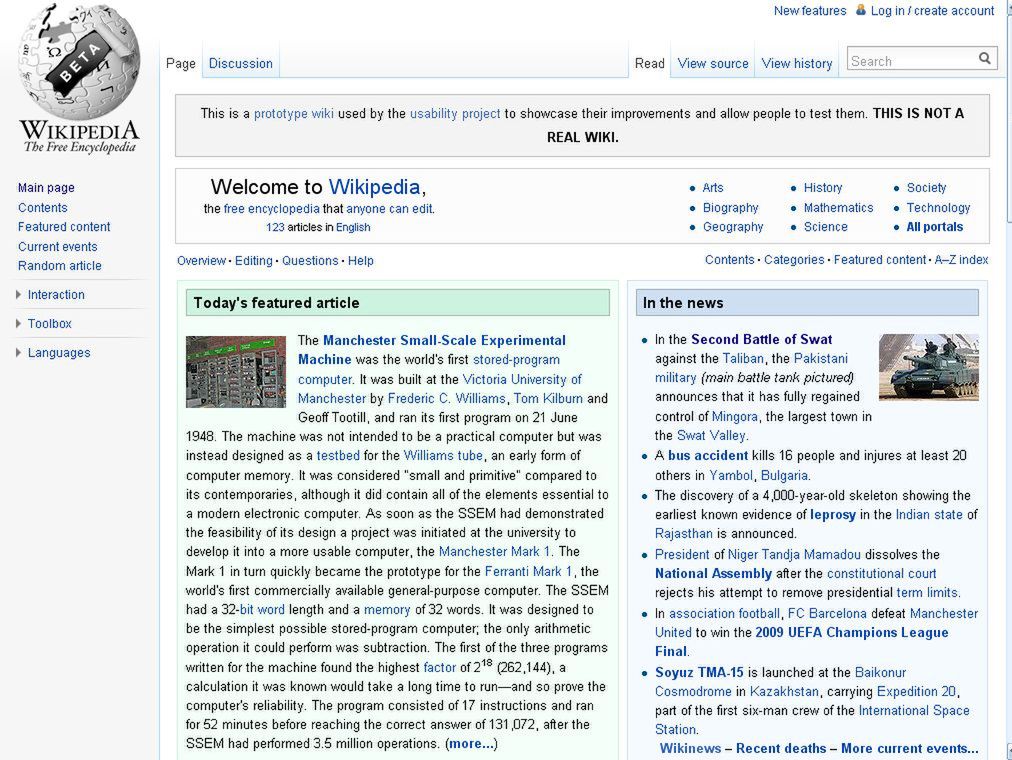Open the Soyuz TMA-15 link
The height and width of the screenshot is (760, 1012).
[699, 672]
